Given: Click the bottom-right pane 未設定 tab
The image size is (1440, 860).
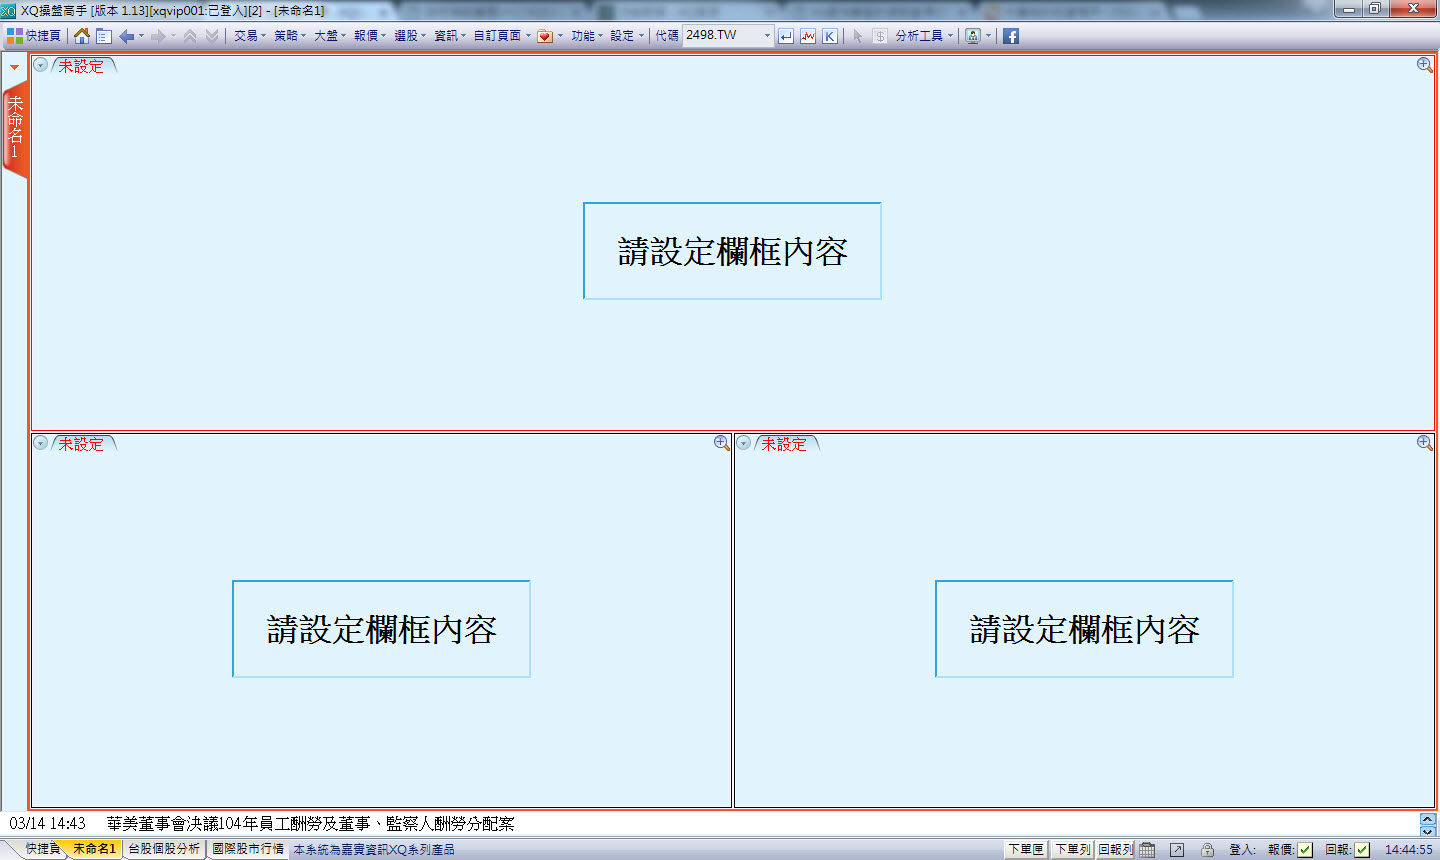Looking at the screenshot, I should coord(784,444).
